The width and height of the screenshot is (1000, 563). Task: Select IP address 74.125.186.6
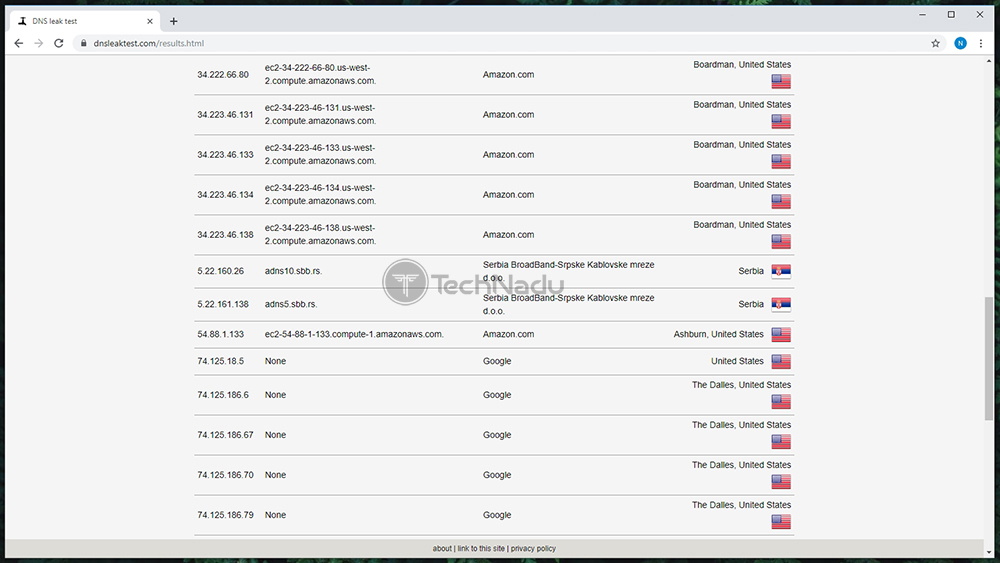pos(223,395)
